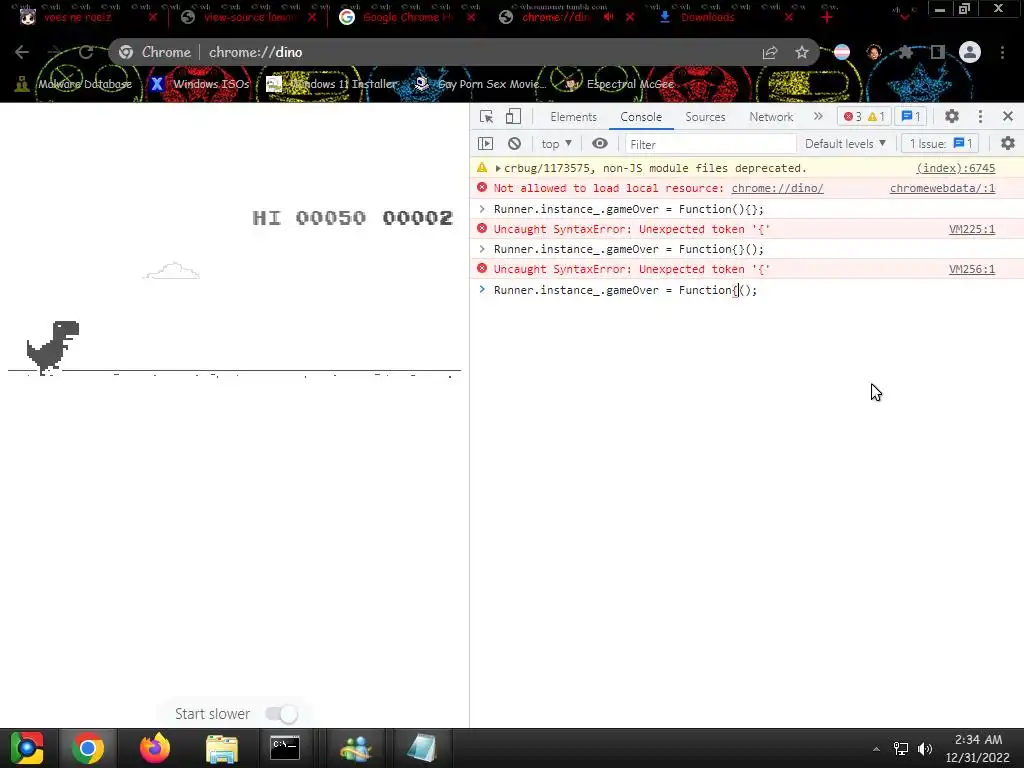Close the DevTools panel
Viewport: 1024px width, 768px height.
1008,116
